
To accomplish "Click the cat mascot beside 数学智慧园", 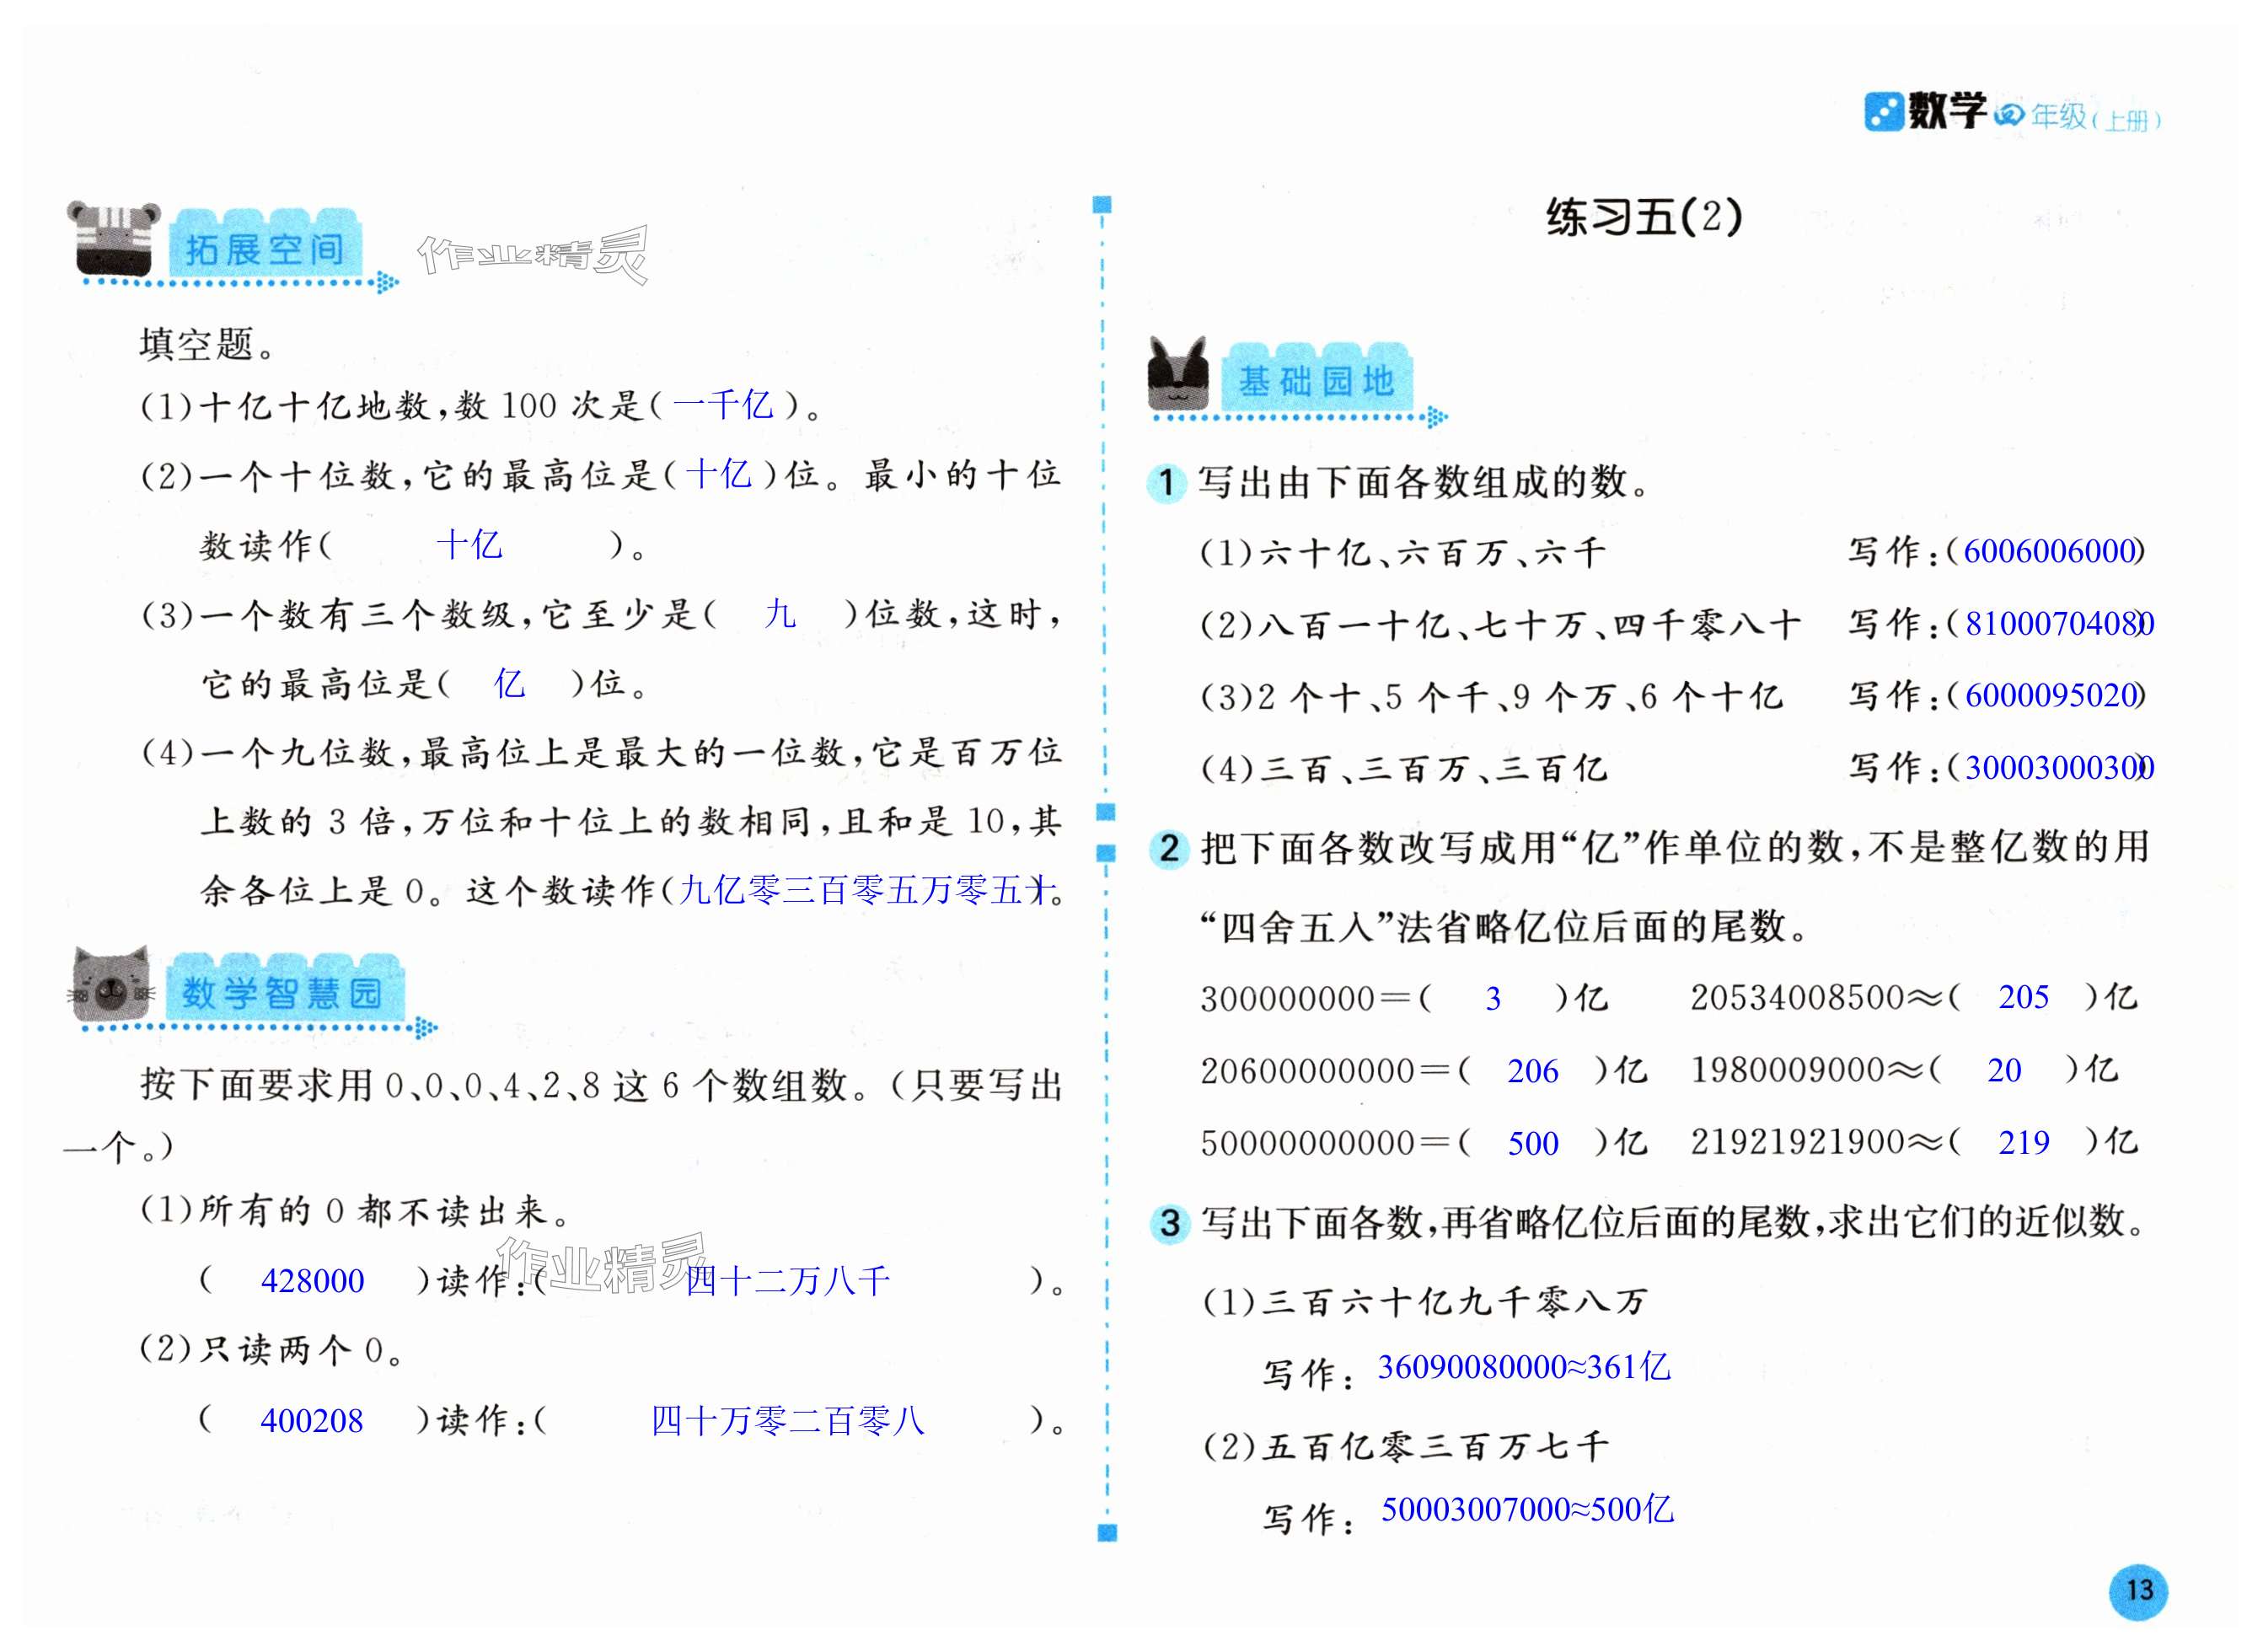I will tap(112, 985).
